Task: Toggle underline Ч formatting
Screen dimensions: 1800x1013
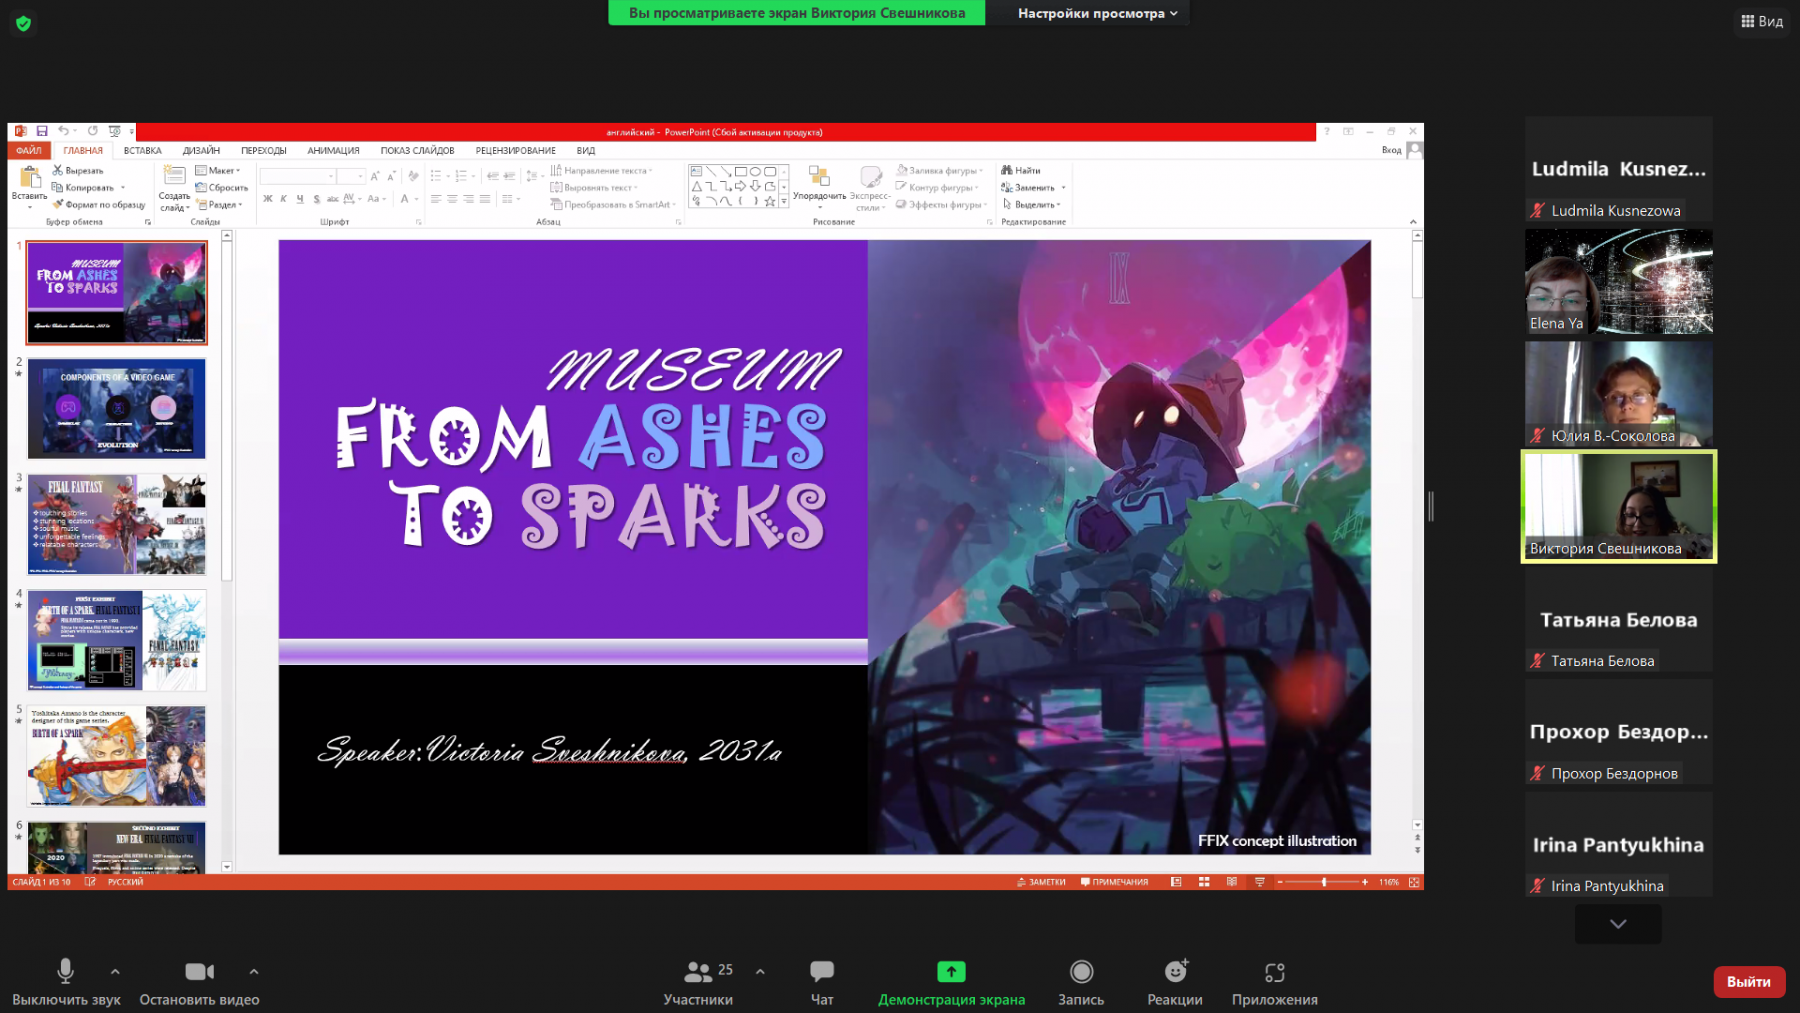Action: point(300,199)
